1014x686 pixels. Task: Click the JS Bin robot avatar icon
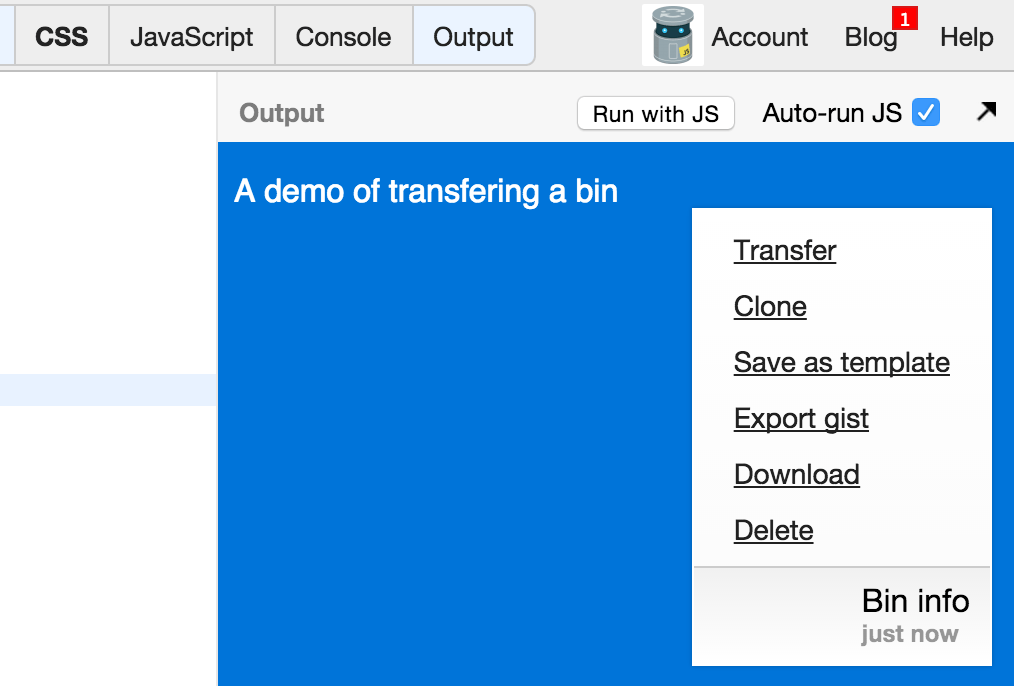672,36
